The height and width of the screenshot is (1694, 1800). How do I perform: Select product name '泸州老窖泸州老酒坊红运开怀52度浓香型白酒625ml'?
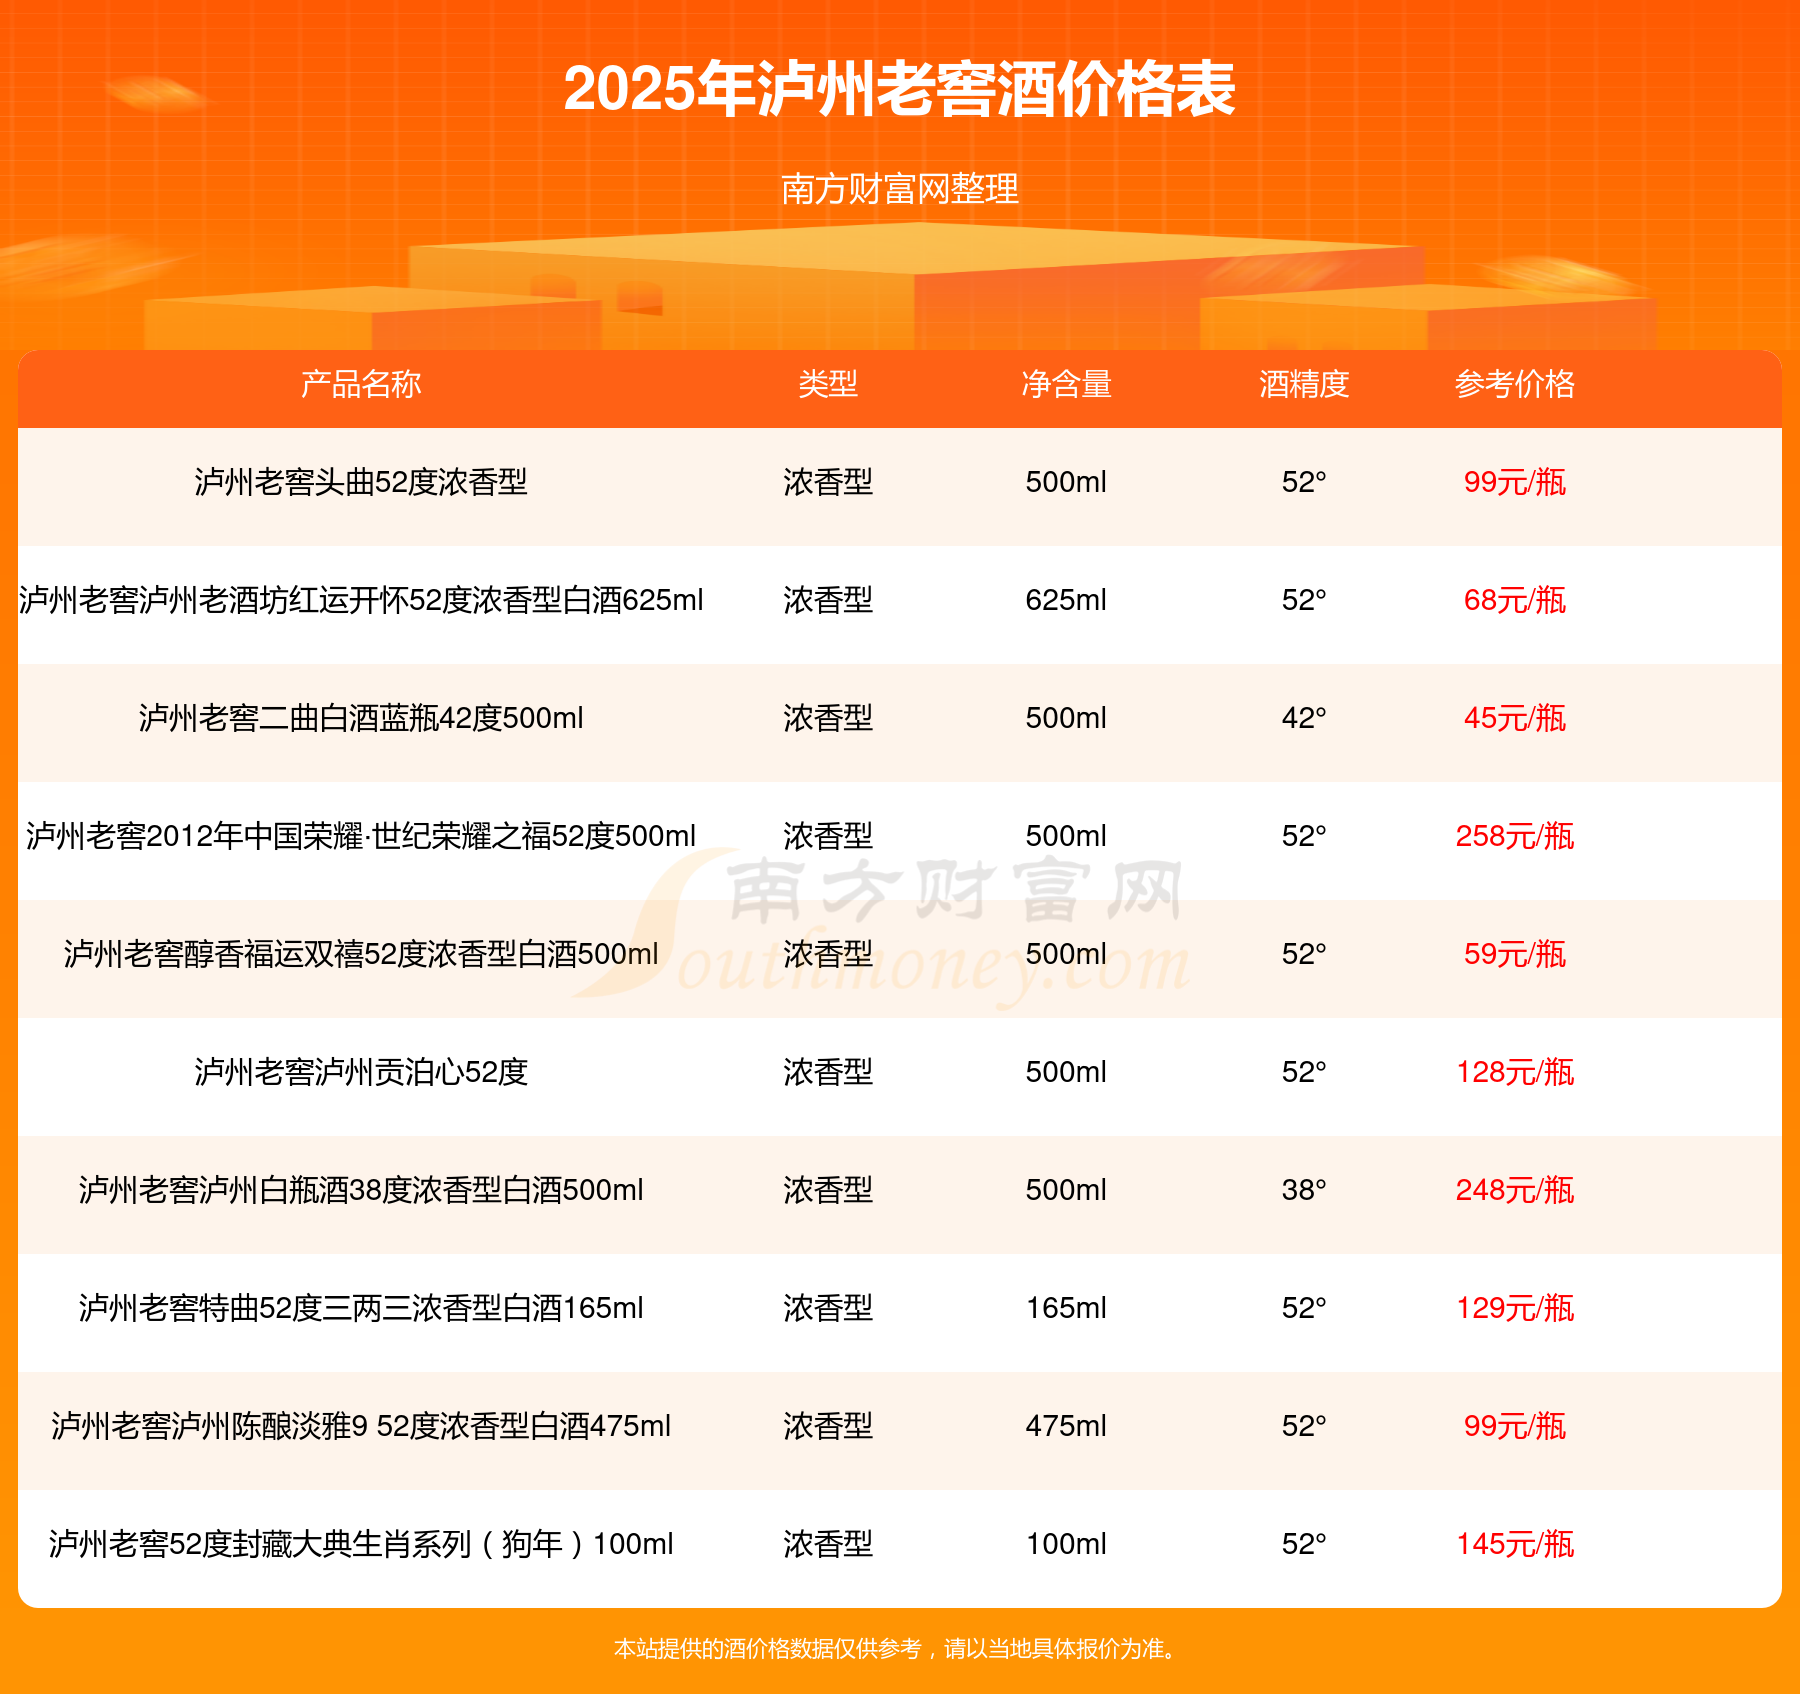point(361,600)
